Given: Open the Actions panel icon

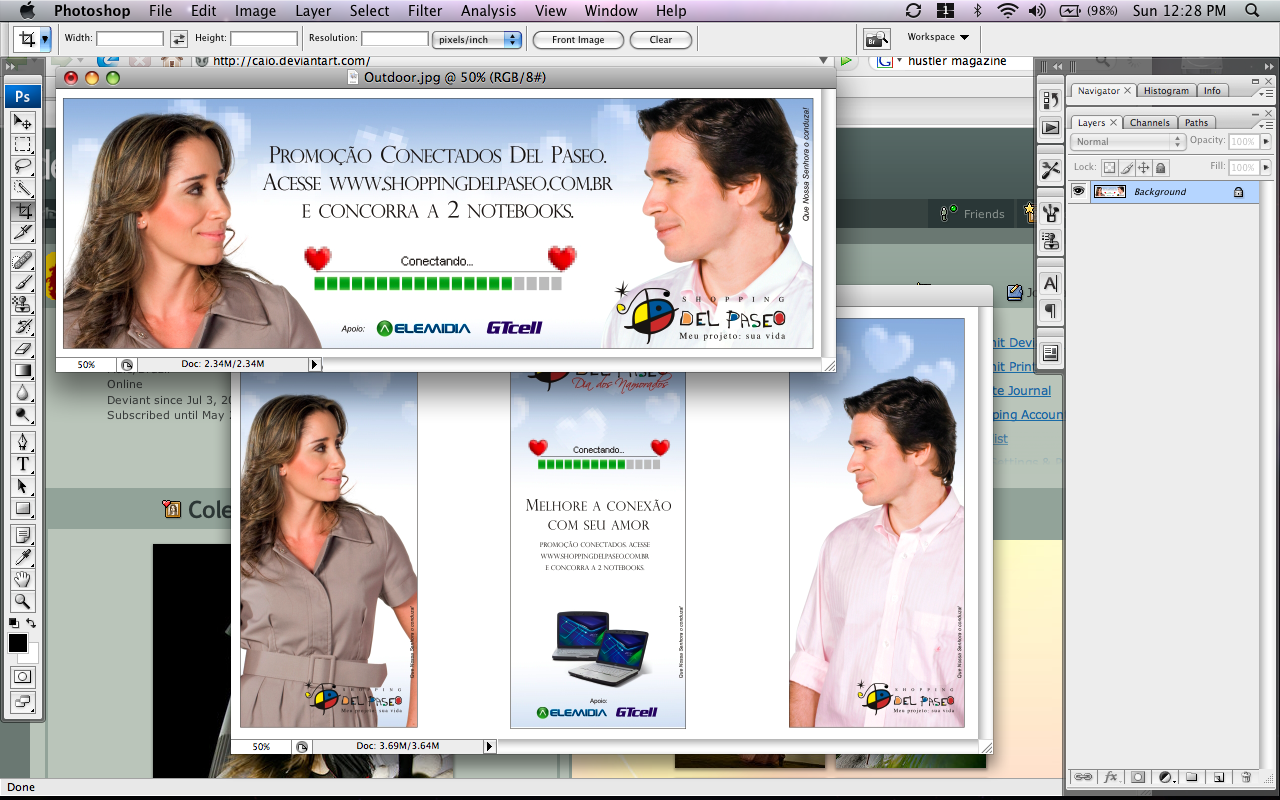Looking at the screenshot, I should click(x=1050, y=127).
